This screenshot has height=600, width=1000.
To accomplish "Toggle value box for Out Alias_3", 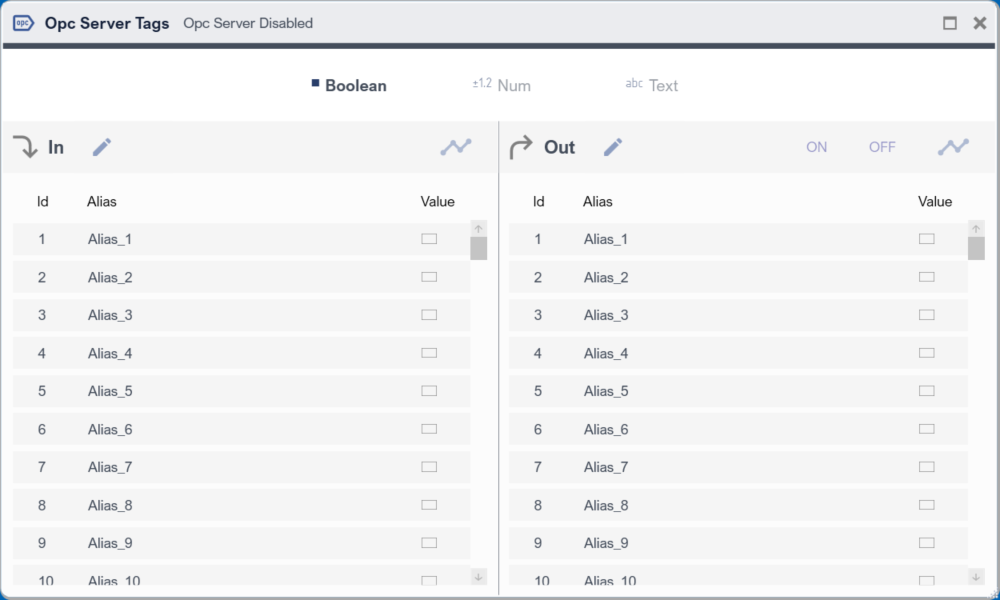I will point(926,315).
